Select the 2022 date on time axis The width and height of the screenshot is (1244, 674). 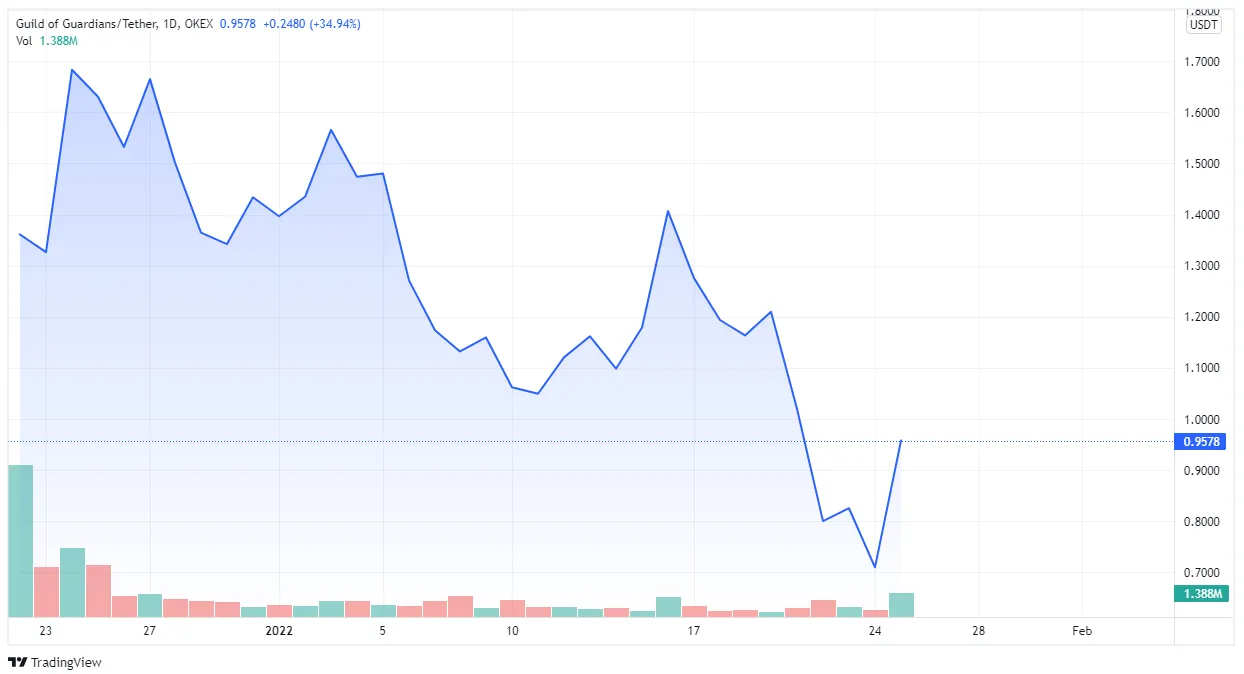pyautogui.click(x=279, y=631)
